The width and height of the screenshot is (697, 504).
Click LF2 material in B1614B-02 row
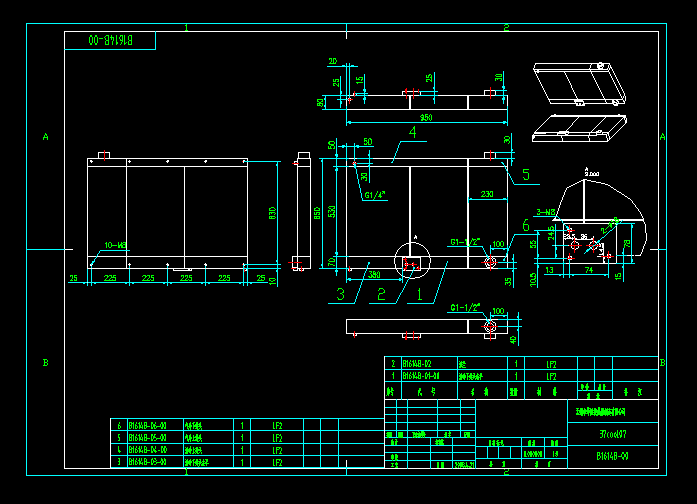tap(551, 364)
